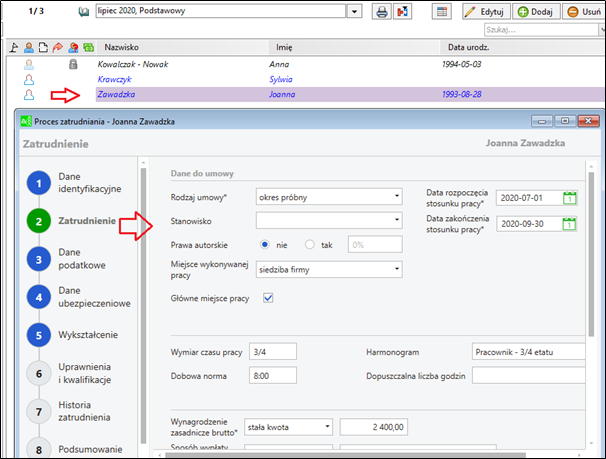This screenshot has height=459, width=606.
Task: Click the Harmonogram field
Action: coord(528,352)
